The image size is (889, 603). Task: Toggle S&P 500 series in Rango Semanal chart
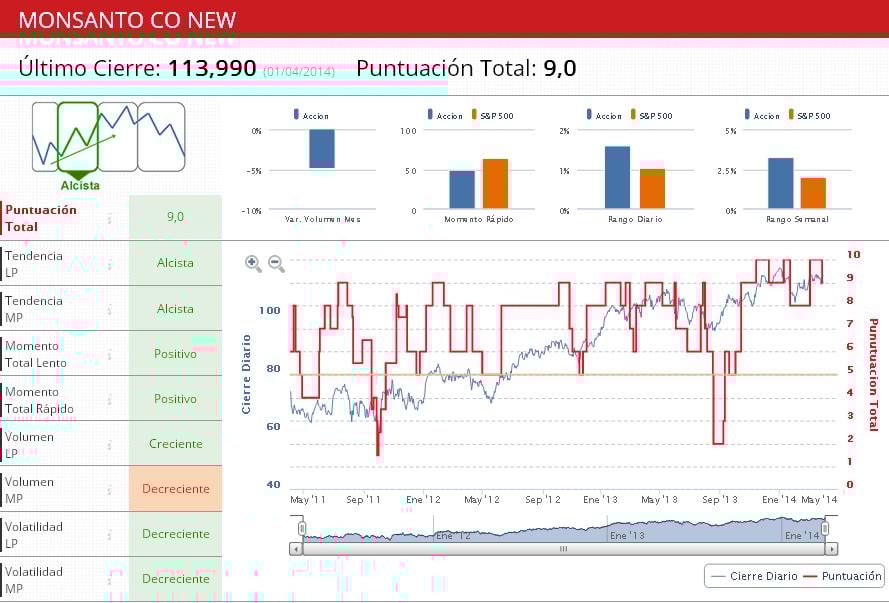coord(810,115)
